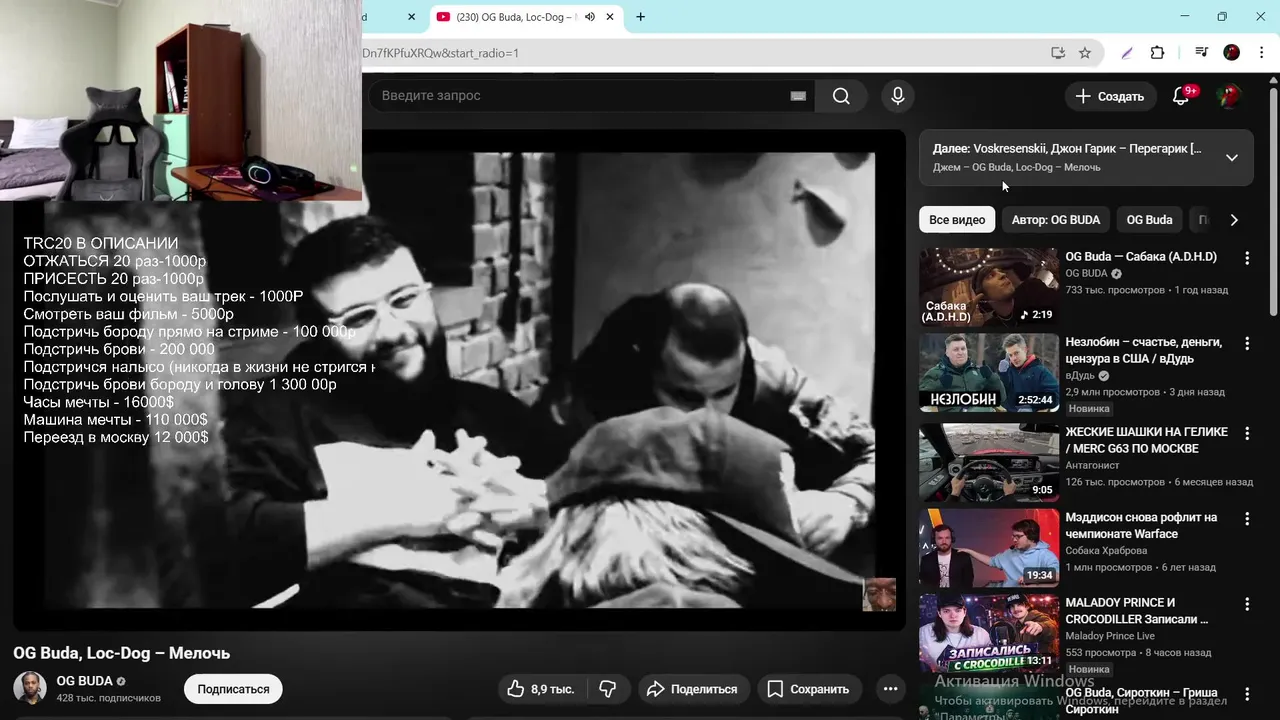Restore down the browser window
Screen dimensions: 1280x720
pyautogui.click(x=1222, y=17)
